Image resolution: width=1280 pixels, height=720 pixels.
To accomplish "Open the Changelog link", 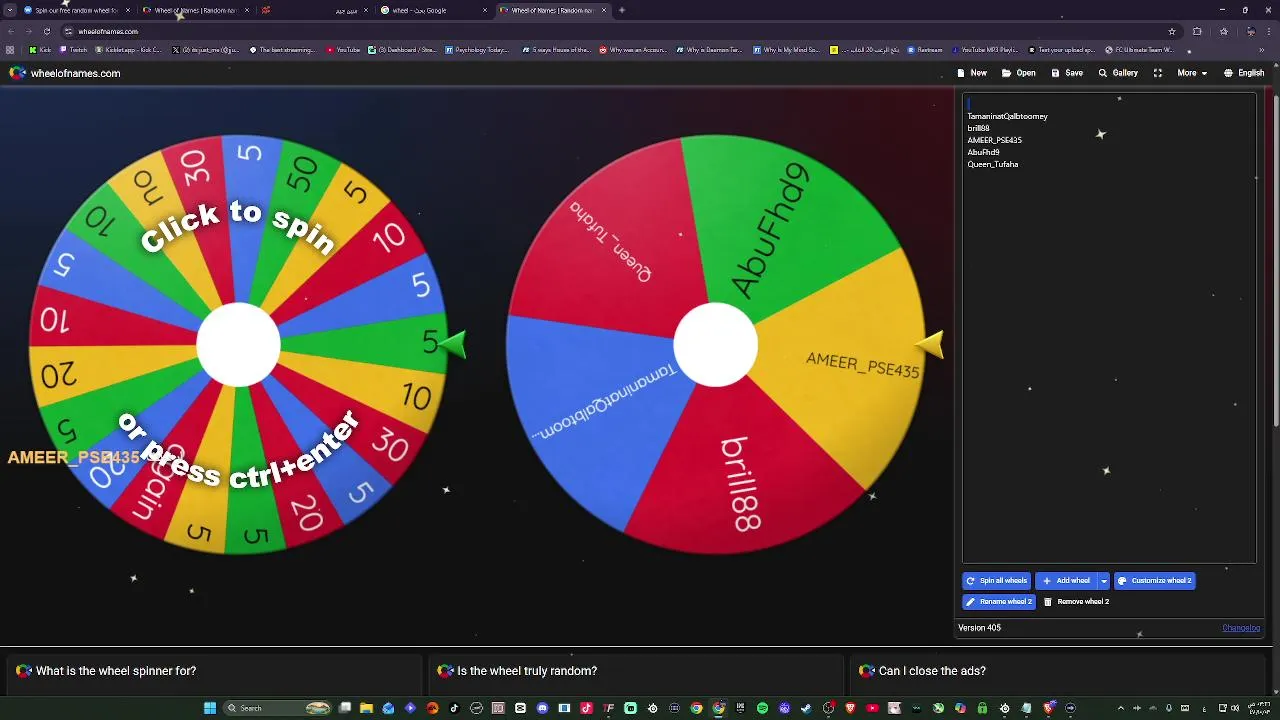I will pyautogui.click(x=1241, y=628).
